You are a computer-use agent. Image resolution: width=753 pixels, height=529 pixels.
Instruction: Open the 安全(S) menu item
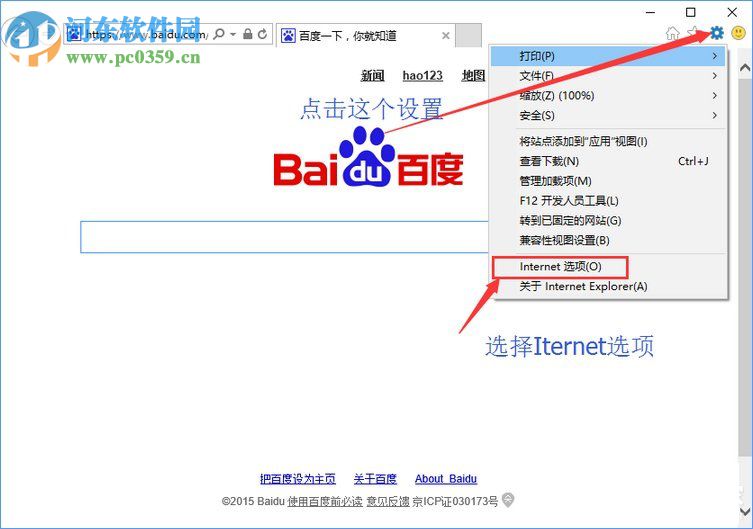point(608,115)
